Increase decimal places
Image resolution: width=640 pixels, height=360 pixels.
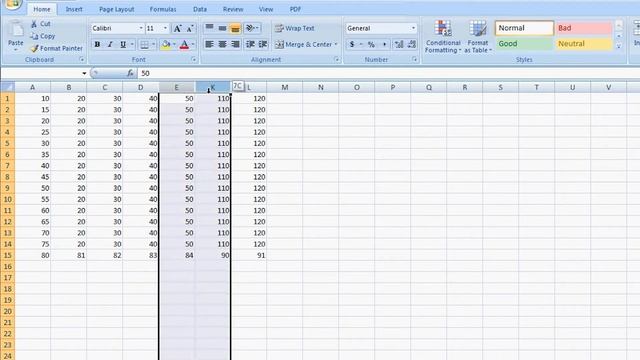pyautogui.click(x=399, y=44)
